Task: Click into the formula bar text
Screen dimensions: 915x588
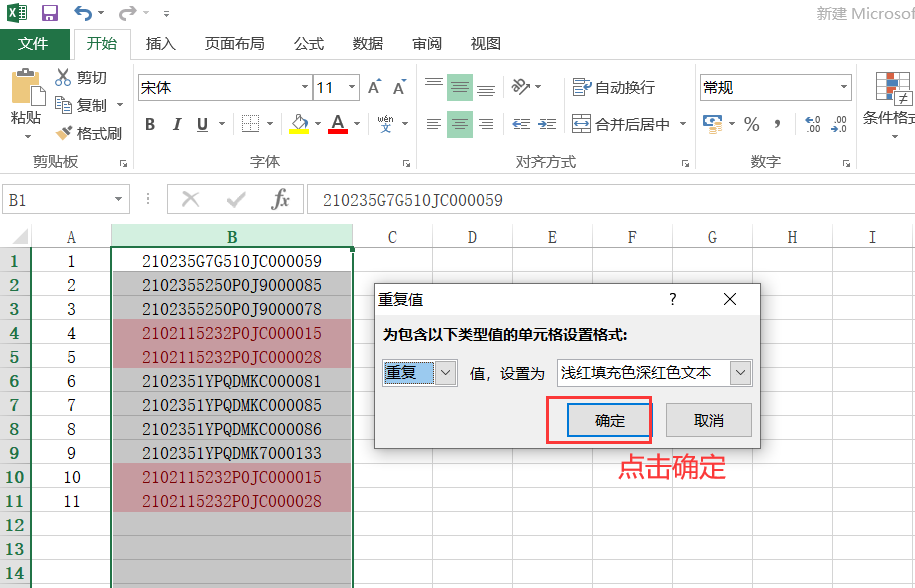Action: (x=413, y=200)
